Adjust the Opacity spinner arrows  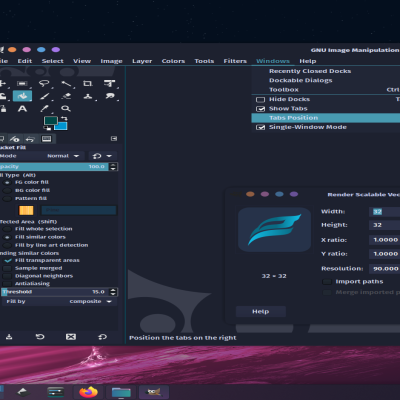113,167
